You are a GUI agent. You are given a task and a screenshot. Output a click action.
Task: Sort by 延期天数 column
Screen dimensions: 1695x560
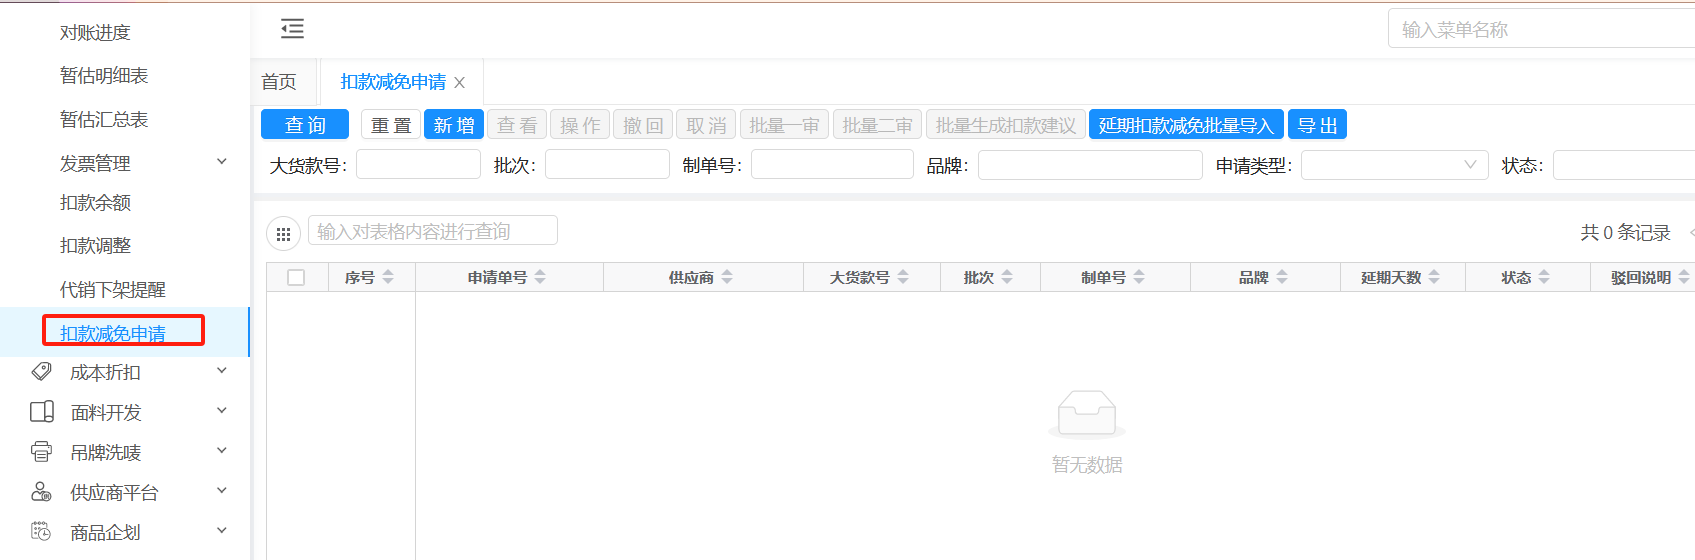(1434, 277)
